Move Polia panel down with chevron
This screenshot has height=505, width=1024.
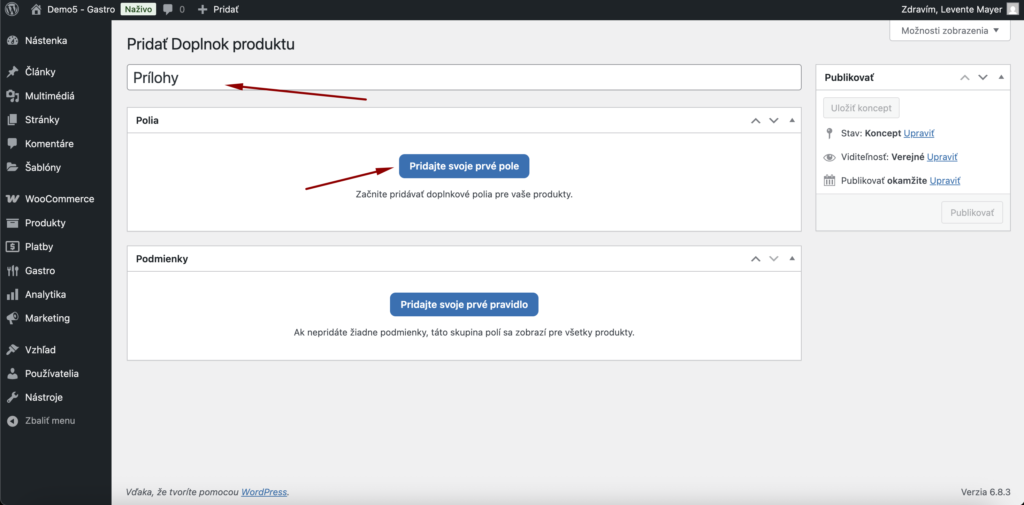pyautogui.click(x=773, y=120)
